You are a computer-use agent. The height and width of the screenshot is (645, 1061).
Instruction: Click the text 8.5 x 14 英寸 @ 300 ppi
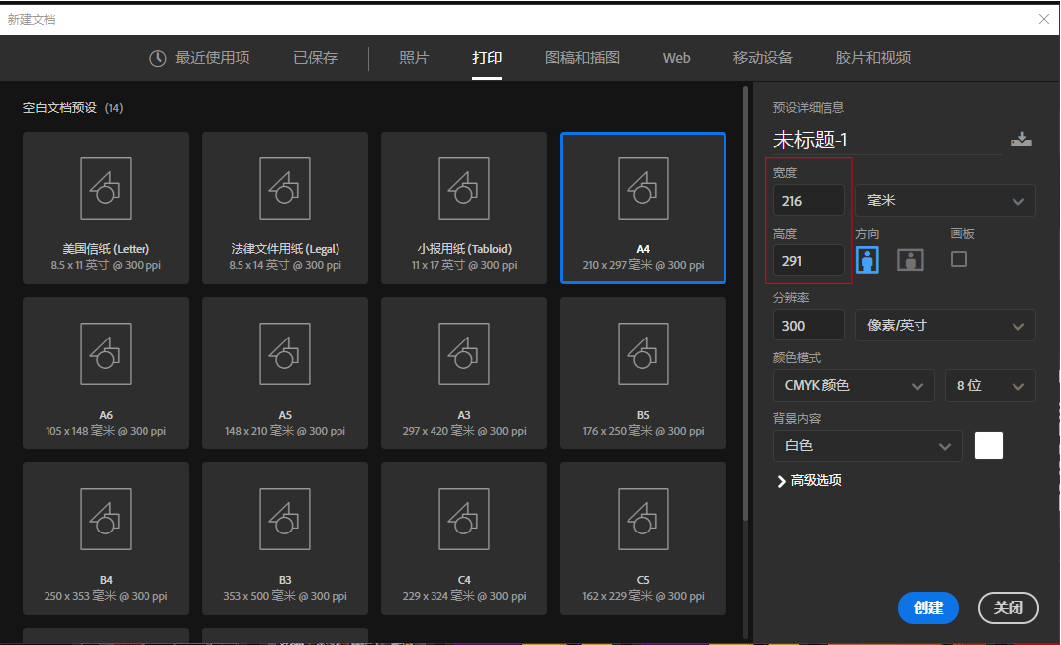(285, 265)
